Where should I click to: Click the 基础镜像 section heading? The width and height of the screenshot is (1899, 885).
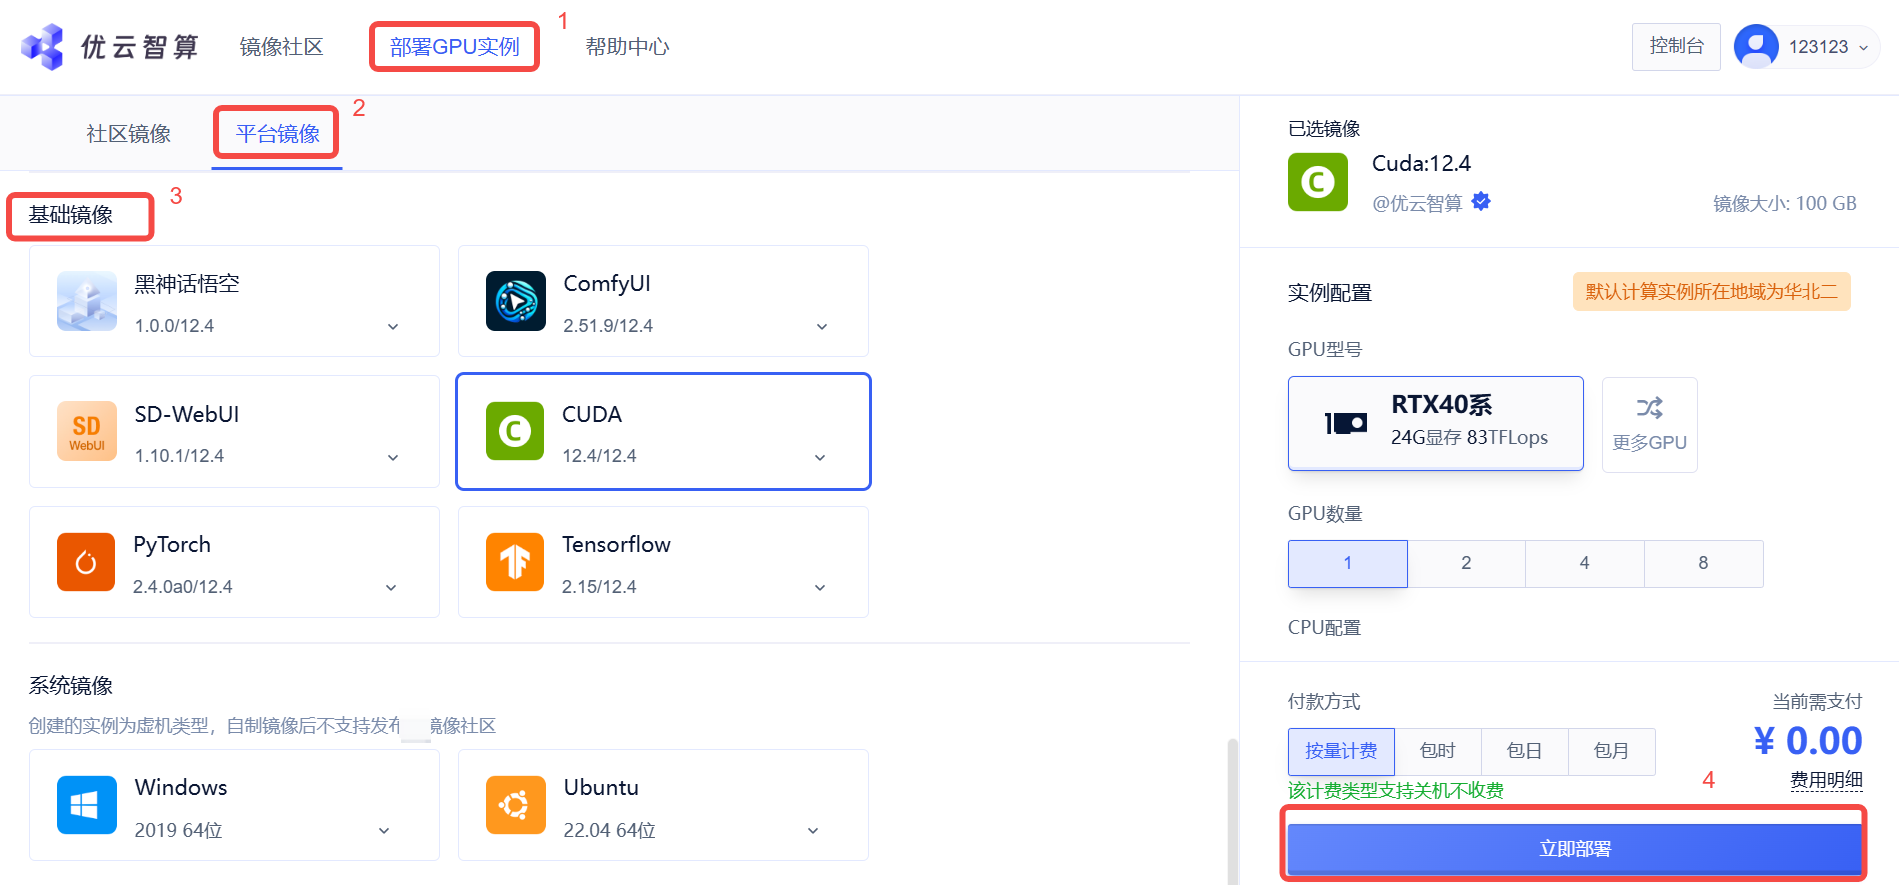[x=70, y=215]
